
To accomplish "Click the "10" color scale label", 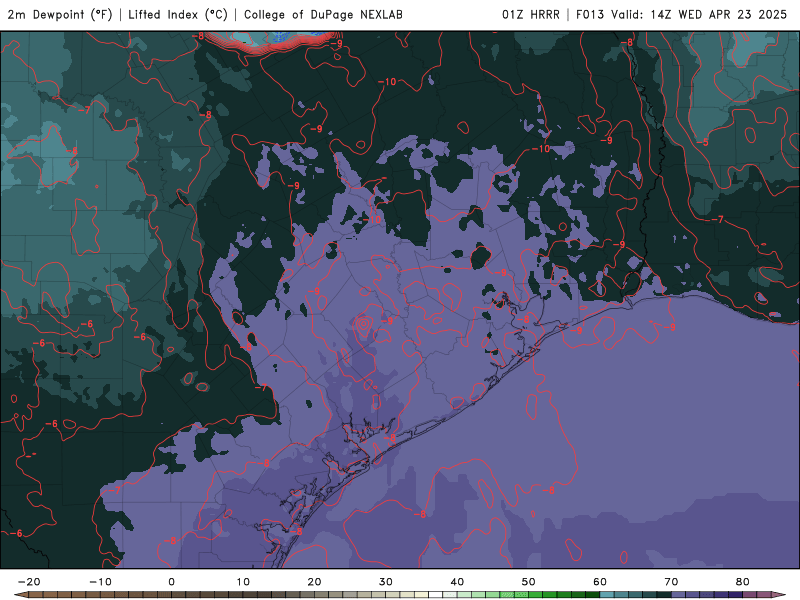I will (x=243, y=582).
